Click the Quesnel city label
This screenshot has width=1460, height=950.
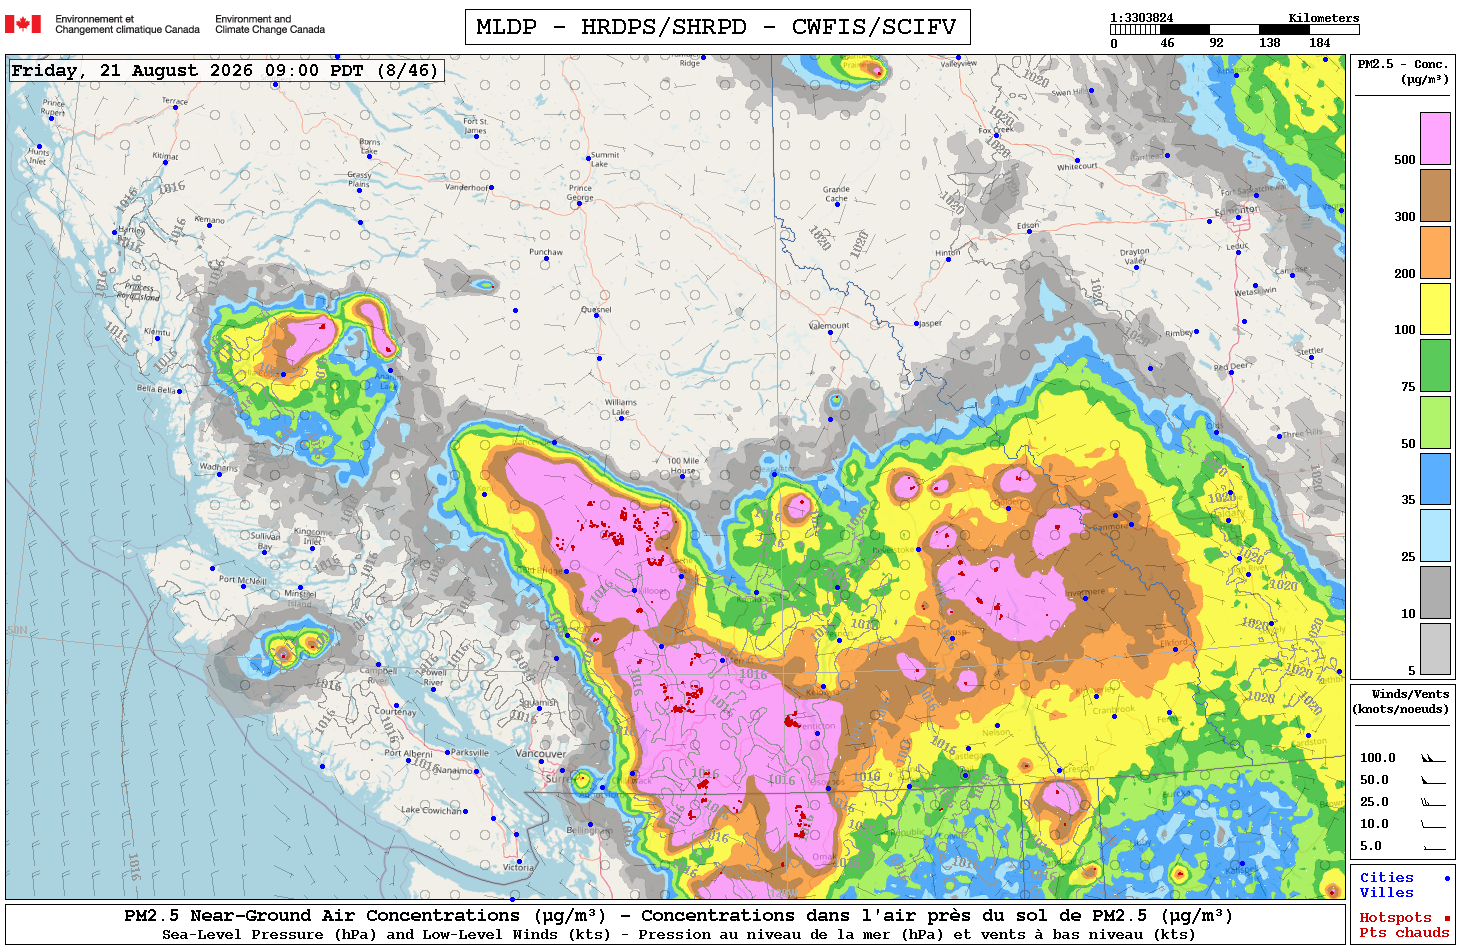[x=596, y=309]
